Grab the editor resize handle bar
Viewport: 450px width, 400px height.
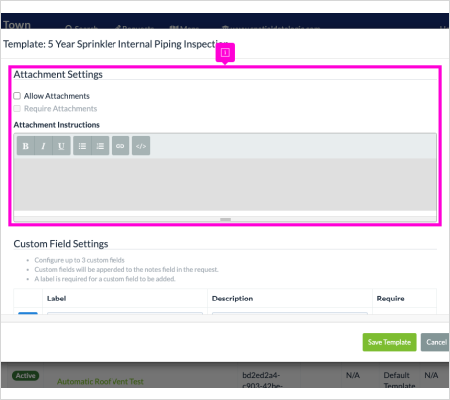point(225,219)
